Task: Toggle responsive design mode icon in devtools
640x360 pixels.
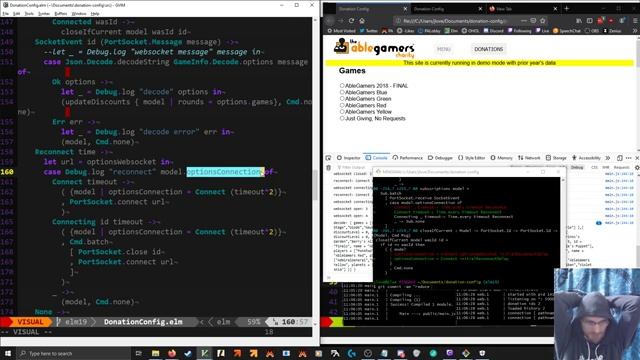Action: pyautogui.click(x=620, y=158)
